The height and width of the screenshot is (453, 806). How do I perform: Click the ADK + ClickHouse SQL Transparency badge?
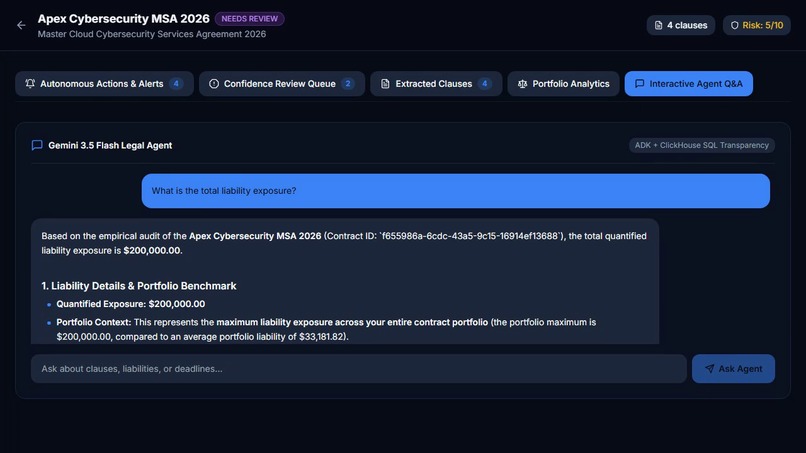tap(702, 145)
